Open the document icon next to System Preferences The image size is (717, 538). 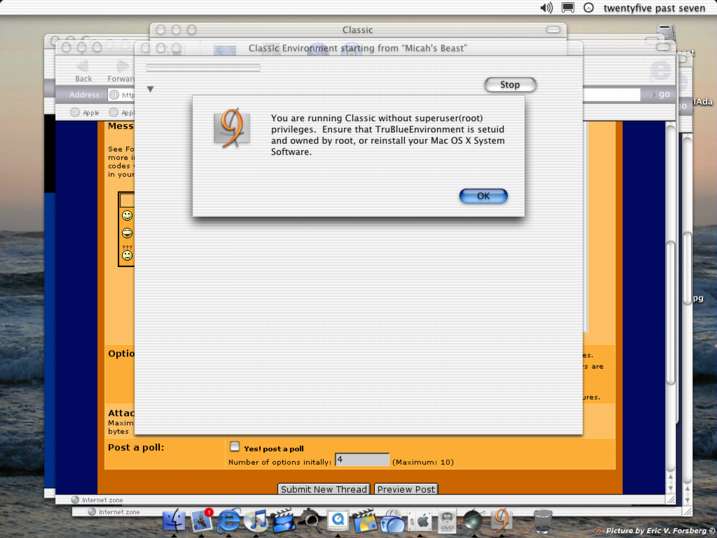click(x=447, y=521)
